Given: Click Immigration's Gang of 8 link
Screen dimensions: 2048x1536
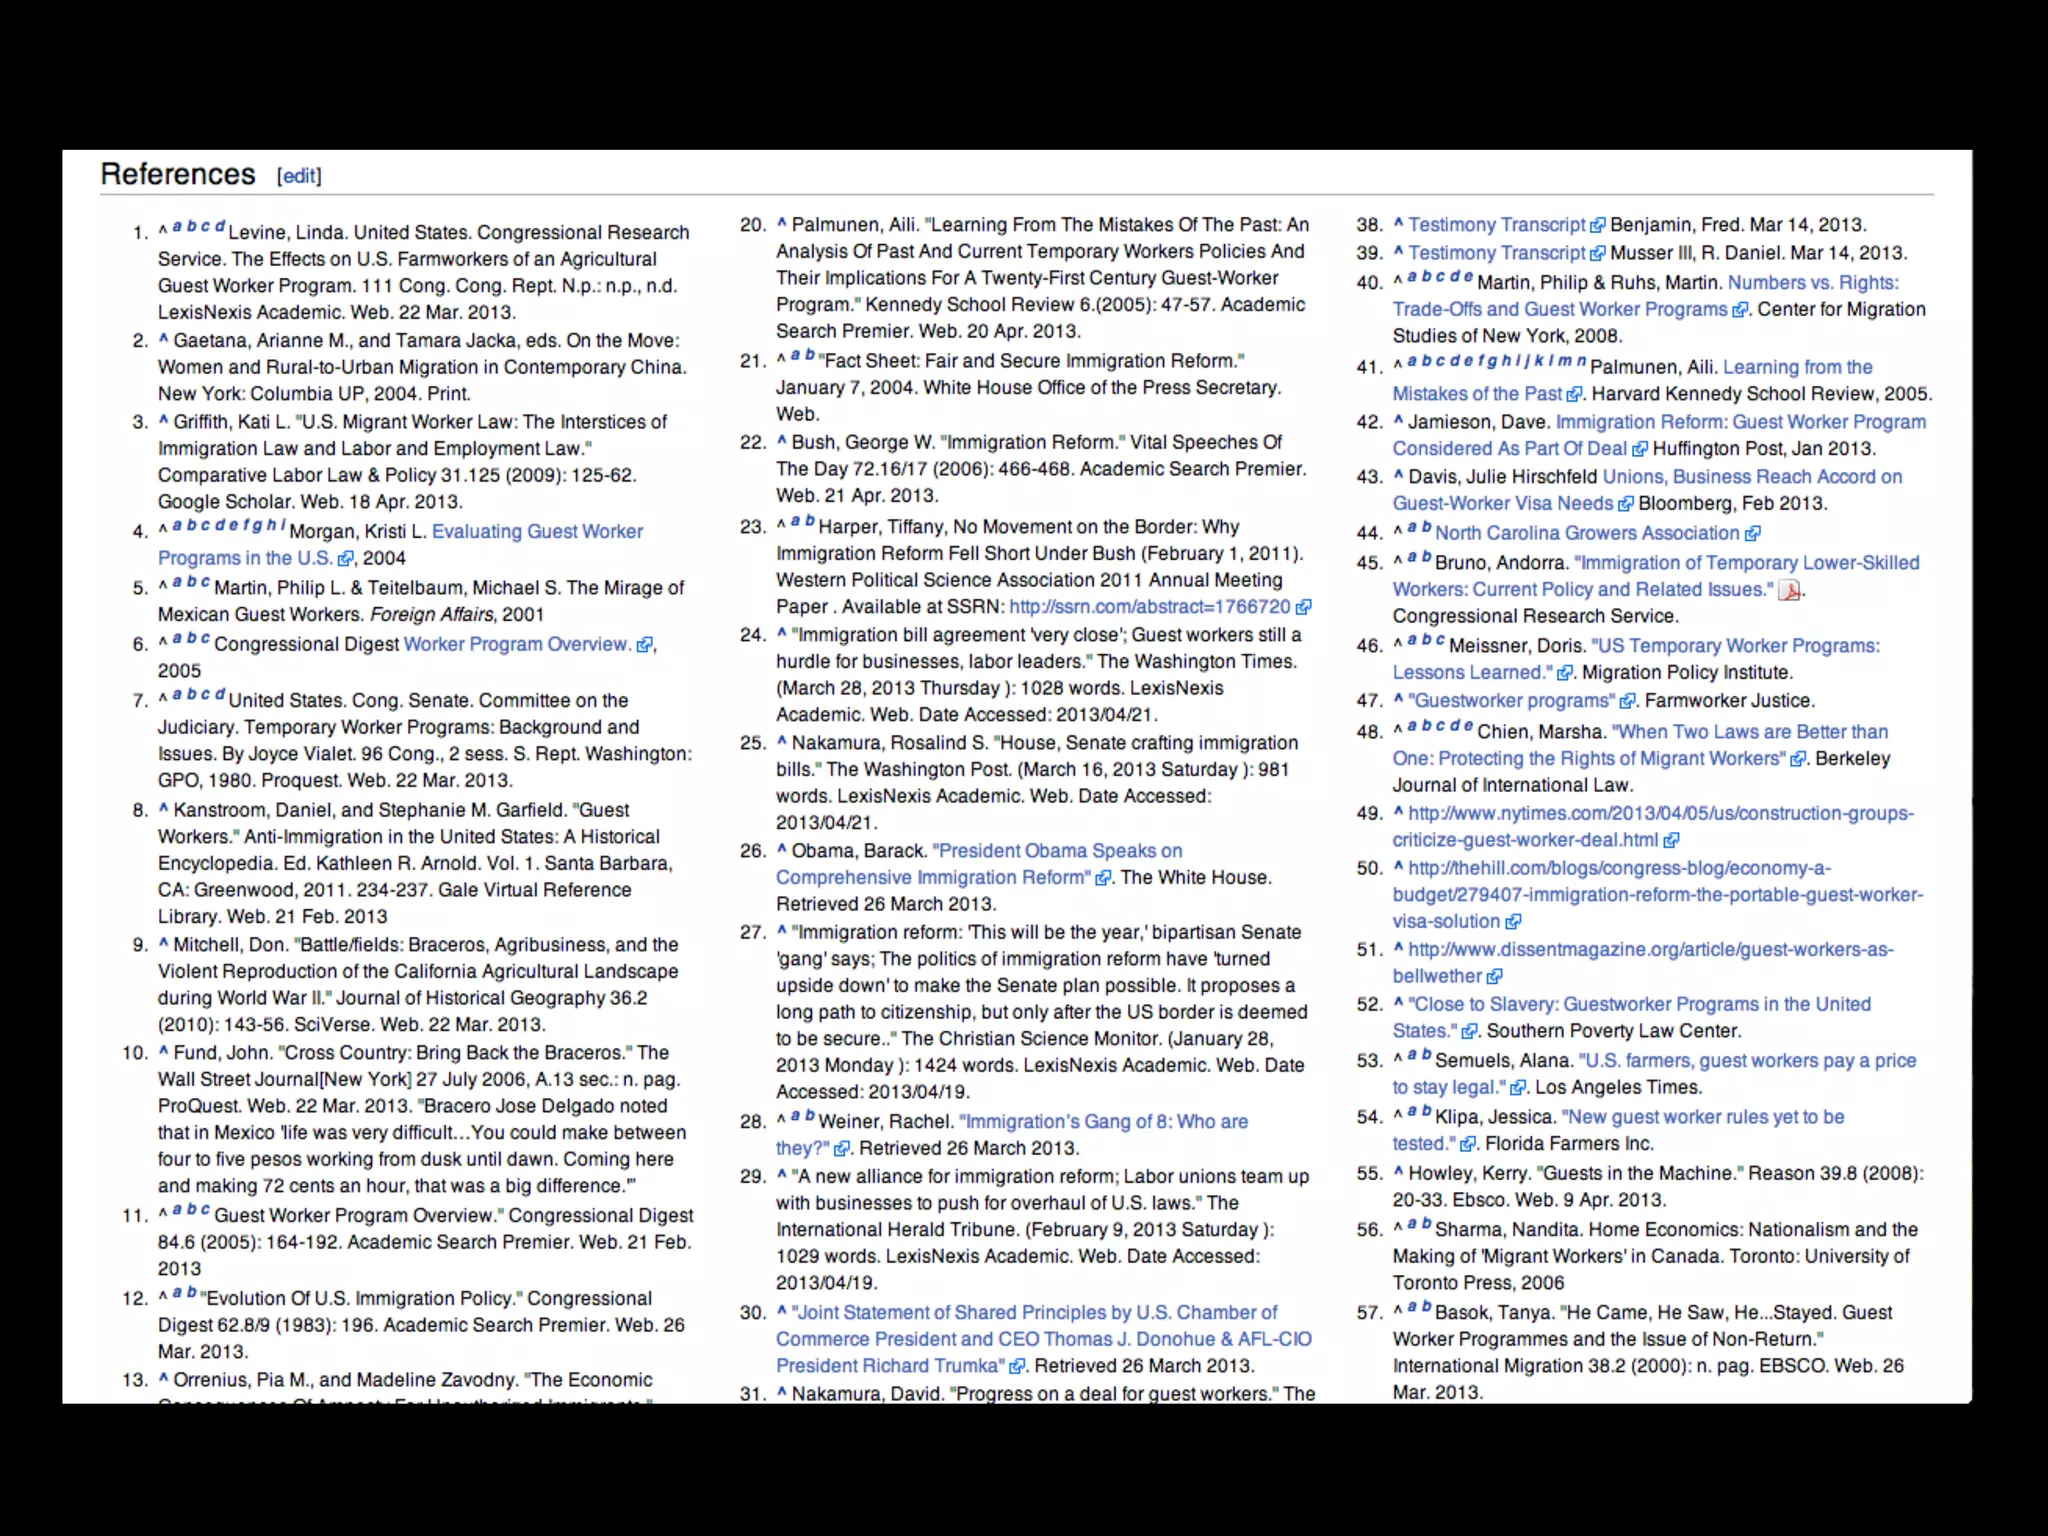Looking at the screenshot, I should (x=1103, y=1122).
